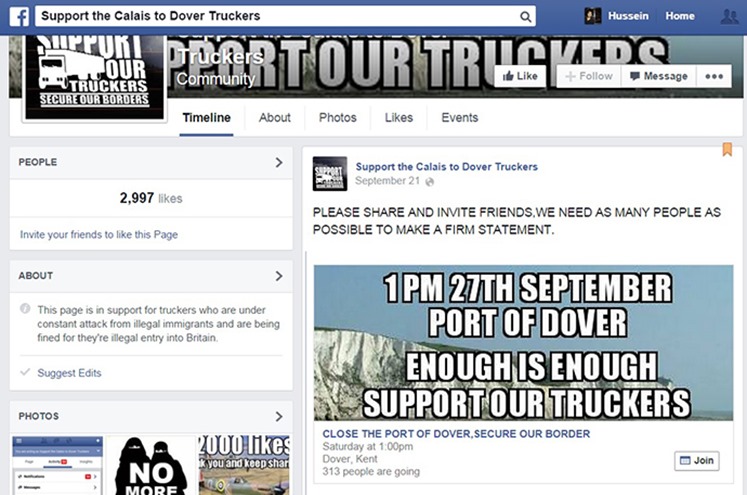This screenshot has height=495, width=747.
Task: Expand the People section chevron
Action: (x=279, y=162)
